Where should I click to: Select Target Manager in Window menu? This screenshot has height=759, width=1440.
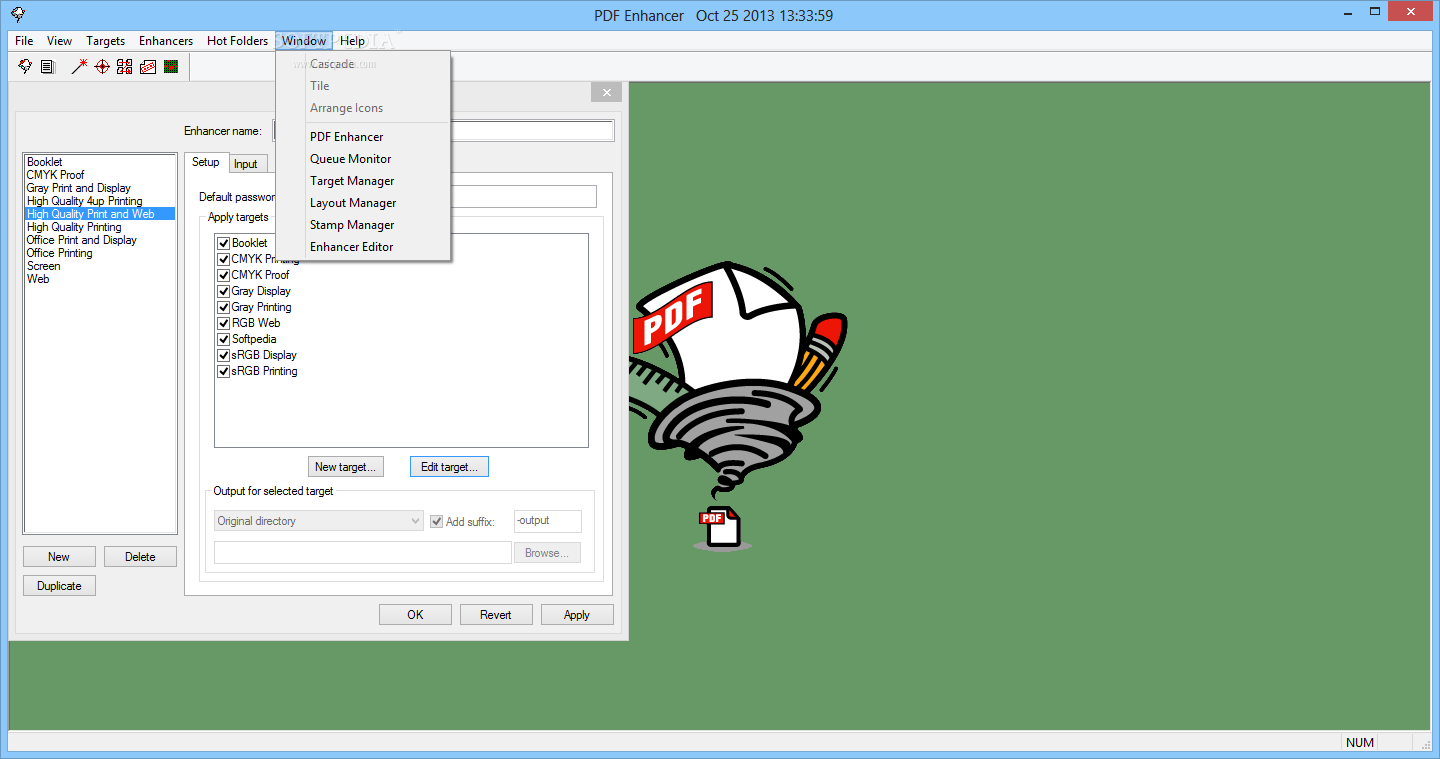364,181
